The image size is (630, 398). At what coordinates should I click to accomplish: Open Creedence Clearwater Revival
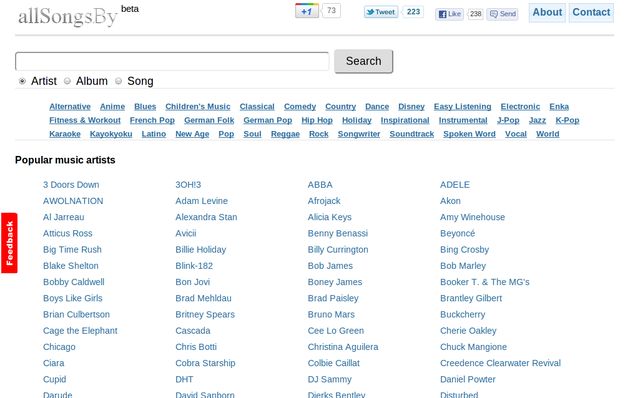point(500,363)
